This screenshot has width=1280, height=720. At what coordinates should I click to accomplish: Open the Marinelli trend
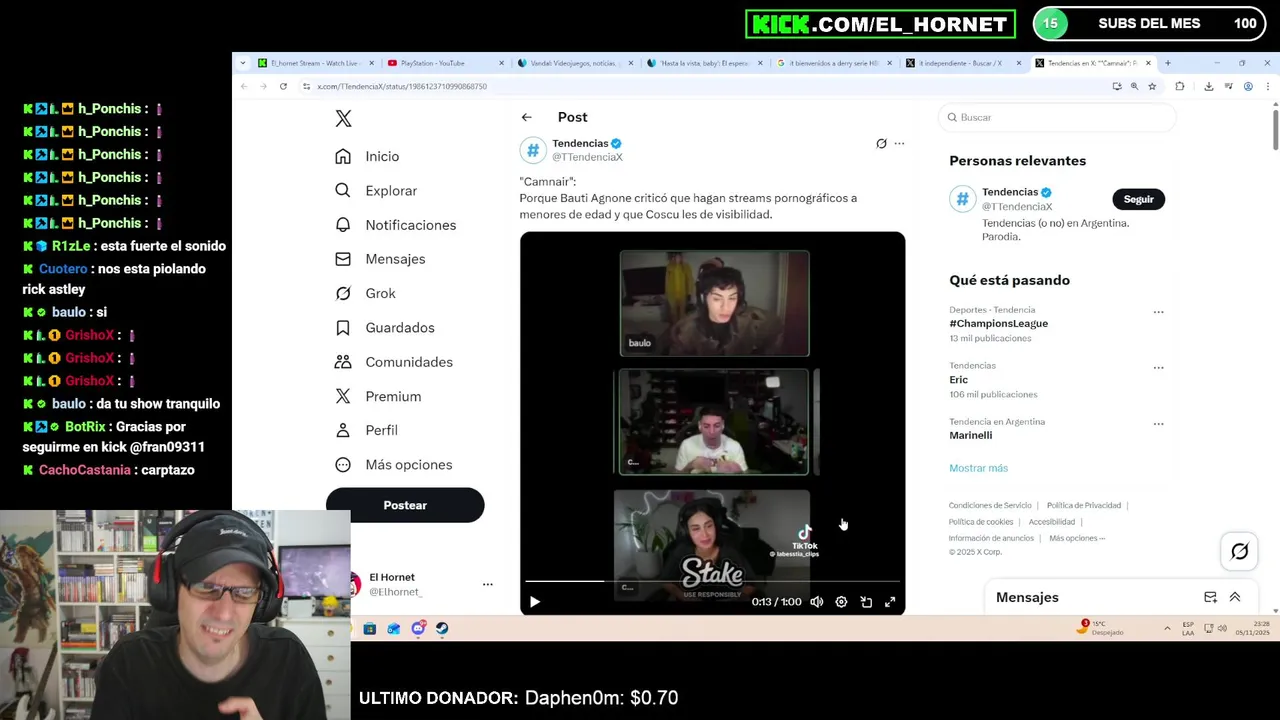[970, 436]
